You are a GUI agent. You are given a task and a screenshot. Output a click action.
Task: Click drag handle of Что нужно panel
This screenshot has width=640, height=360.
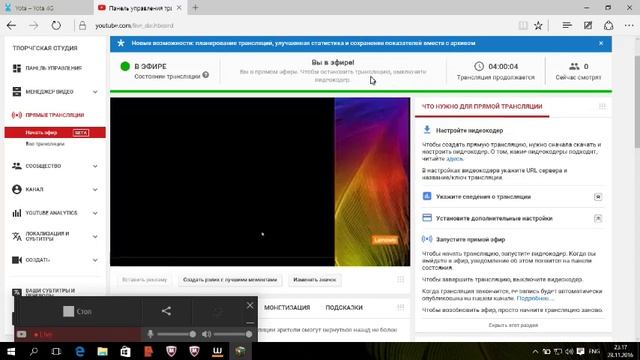click(602, 107)
